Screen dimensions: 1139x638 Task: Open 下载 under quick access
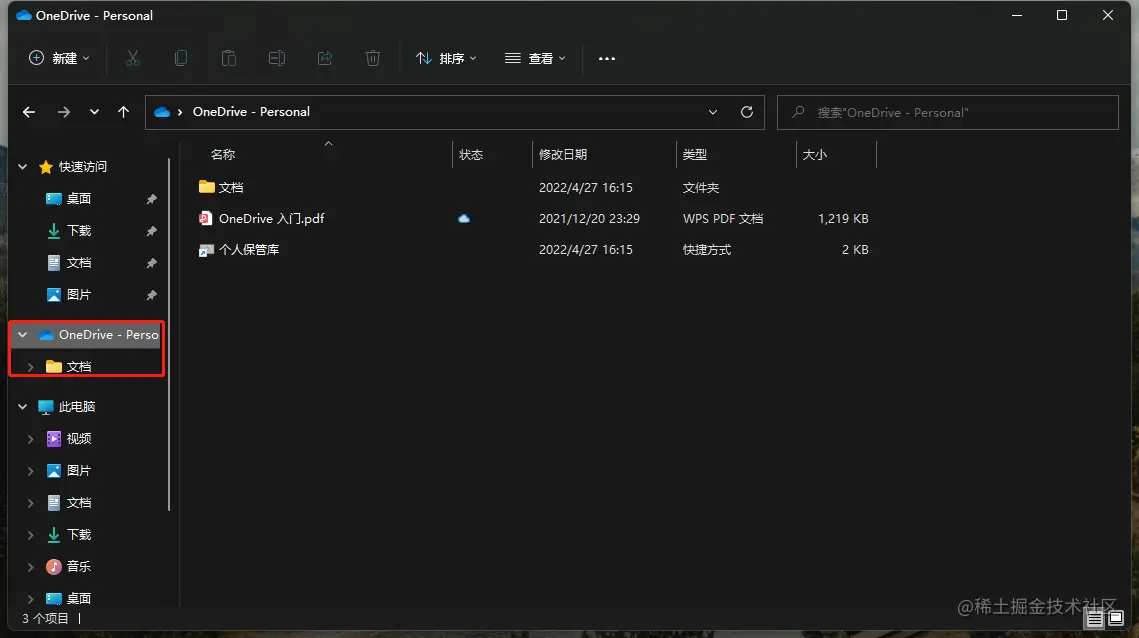[78, 231]
